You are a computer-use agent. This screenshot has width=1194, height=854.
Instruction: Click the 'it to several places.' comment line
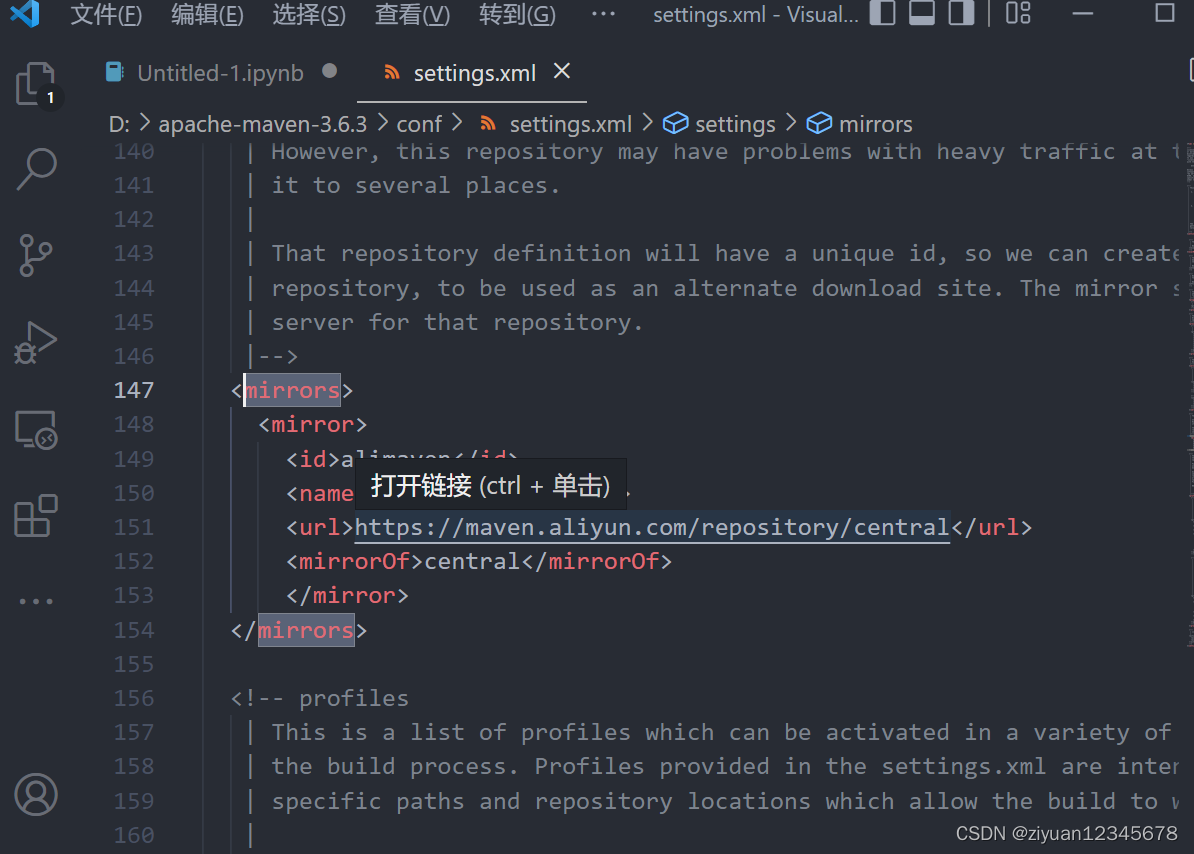tap(416, 186)
